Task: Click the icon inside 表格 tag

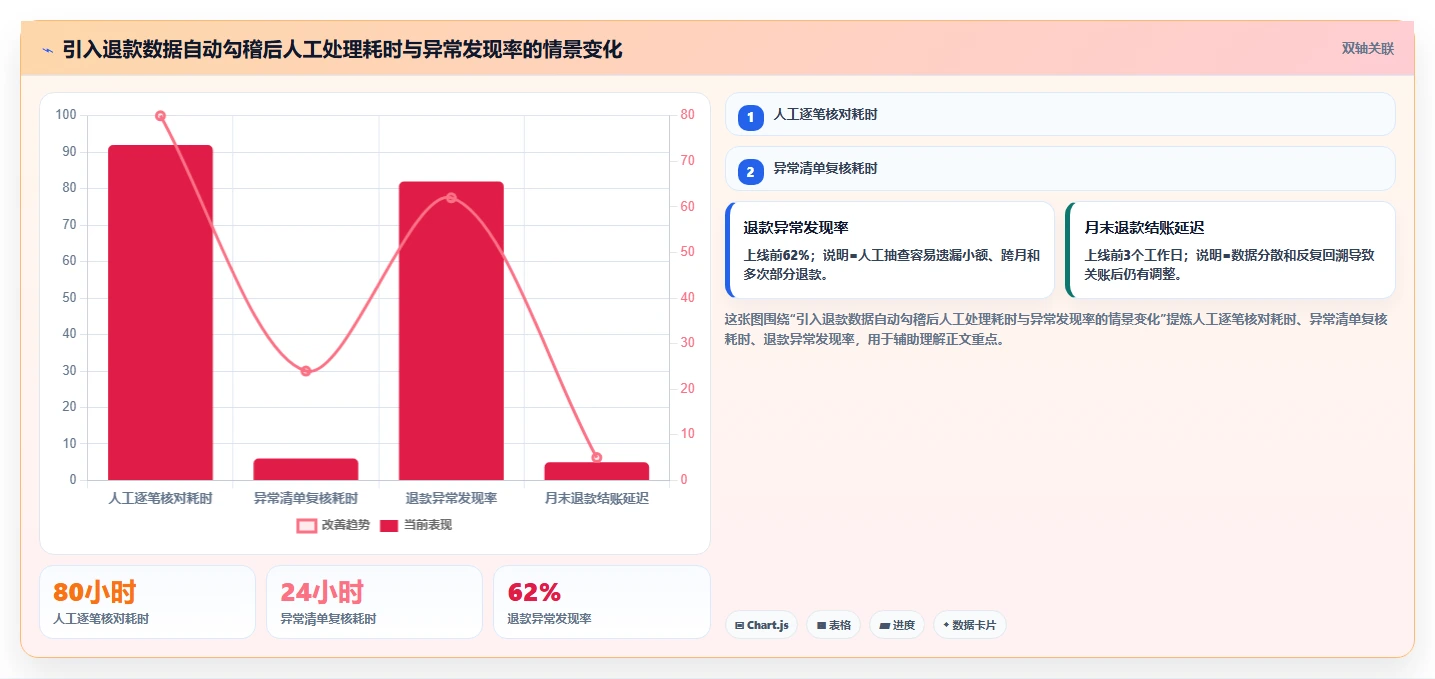Action: click(821, 626)
